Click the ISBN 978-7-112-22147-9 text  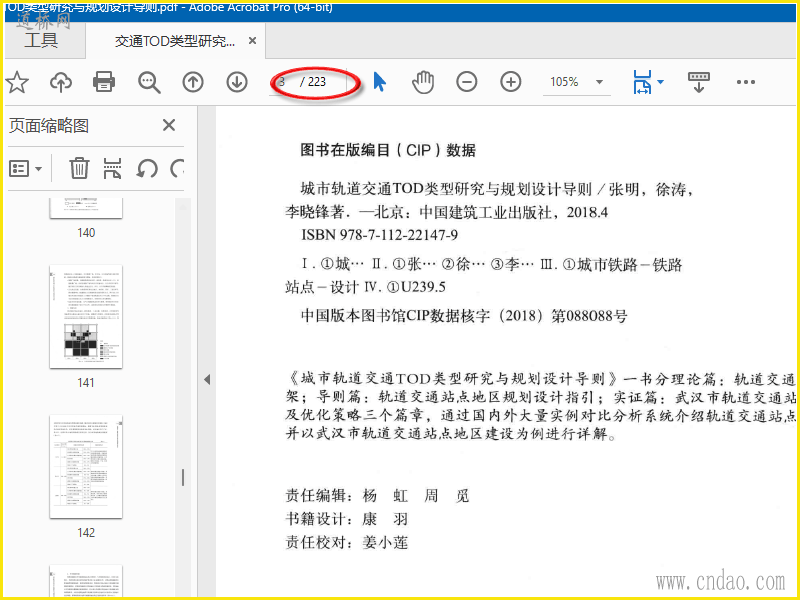[x=379, y=235]
